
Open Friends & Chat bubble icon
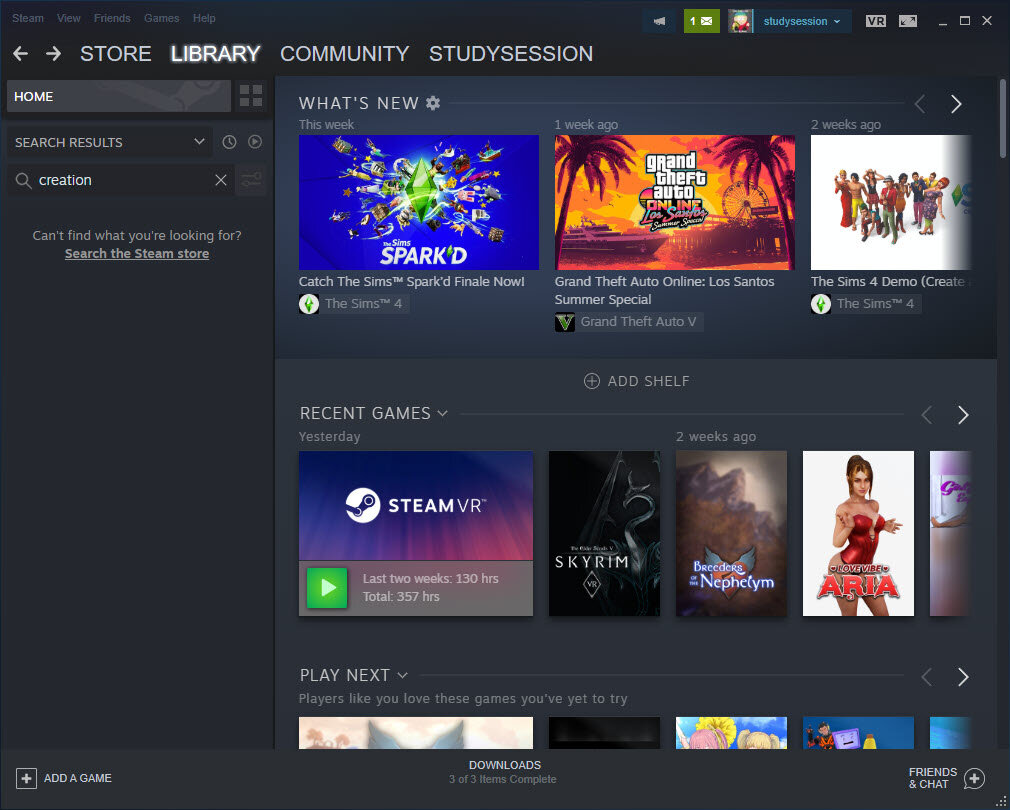(974, 778)
